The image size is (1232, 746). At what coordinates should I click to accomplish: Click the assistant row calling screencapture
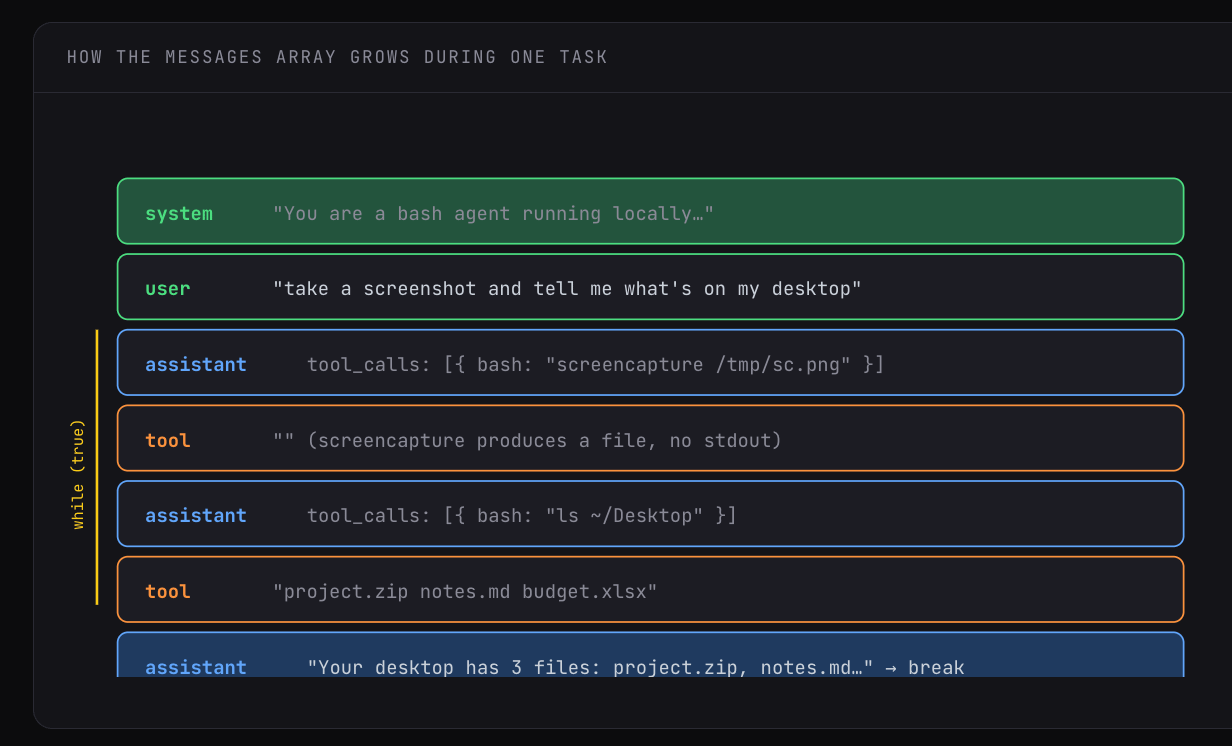coord(650,363)
